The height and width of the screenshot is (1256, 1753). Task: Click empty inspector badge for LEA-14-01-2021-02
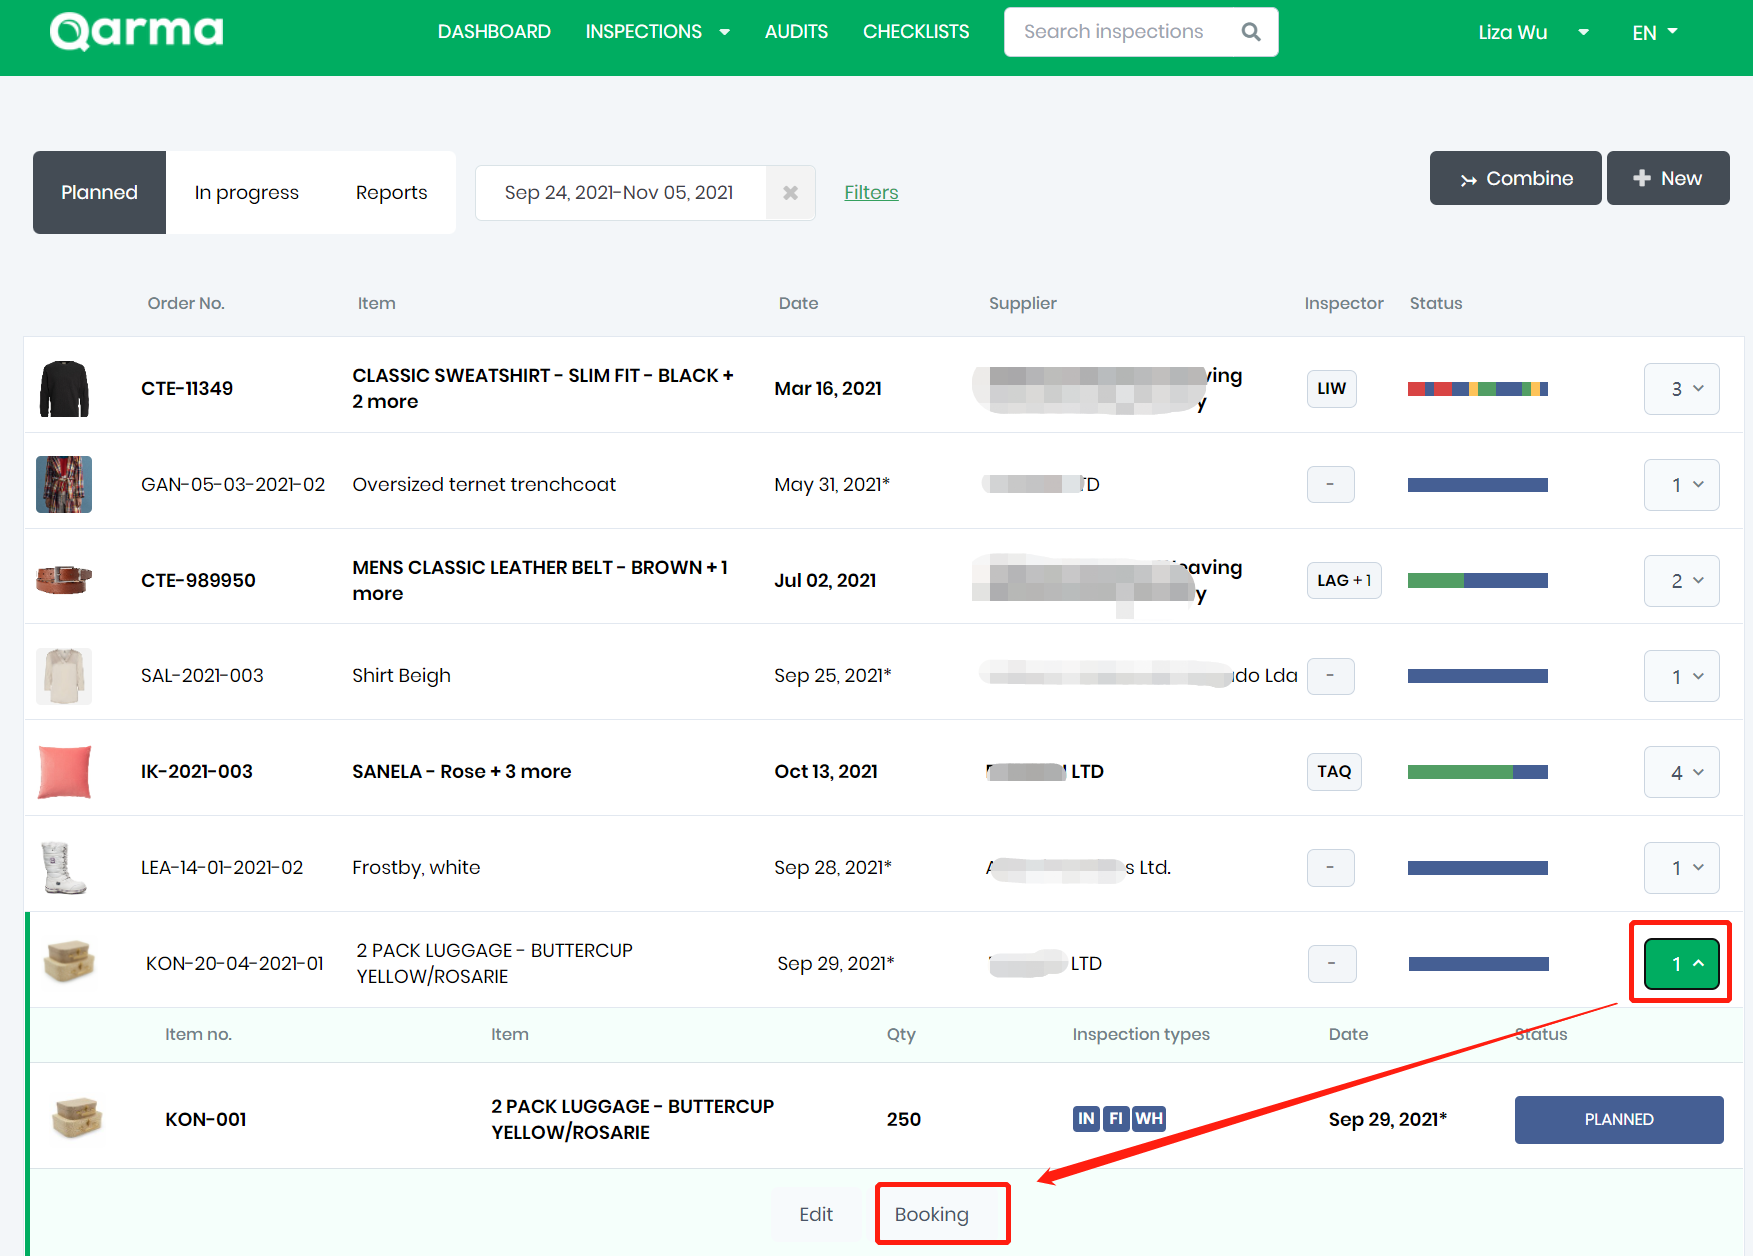[x=1331, y=868]
